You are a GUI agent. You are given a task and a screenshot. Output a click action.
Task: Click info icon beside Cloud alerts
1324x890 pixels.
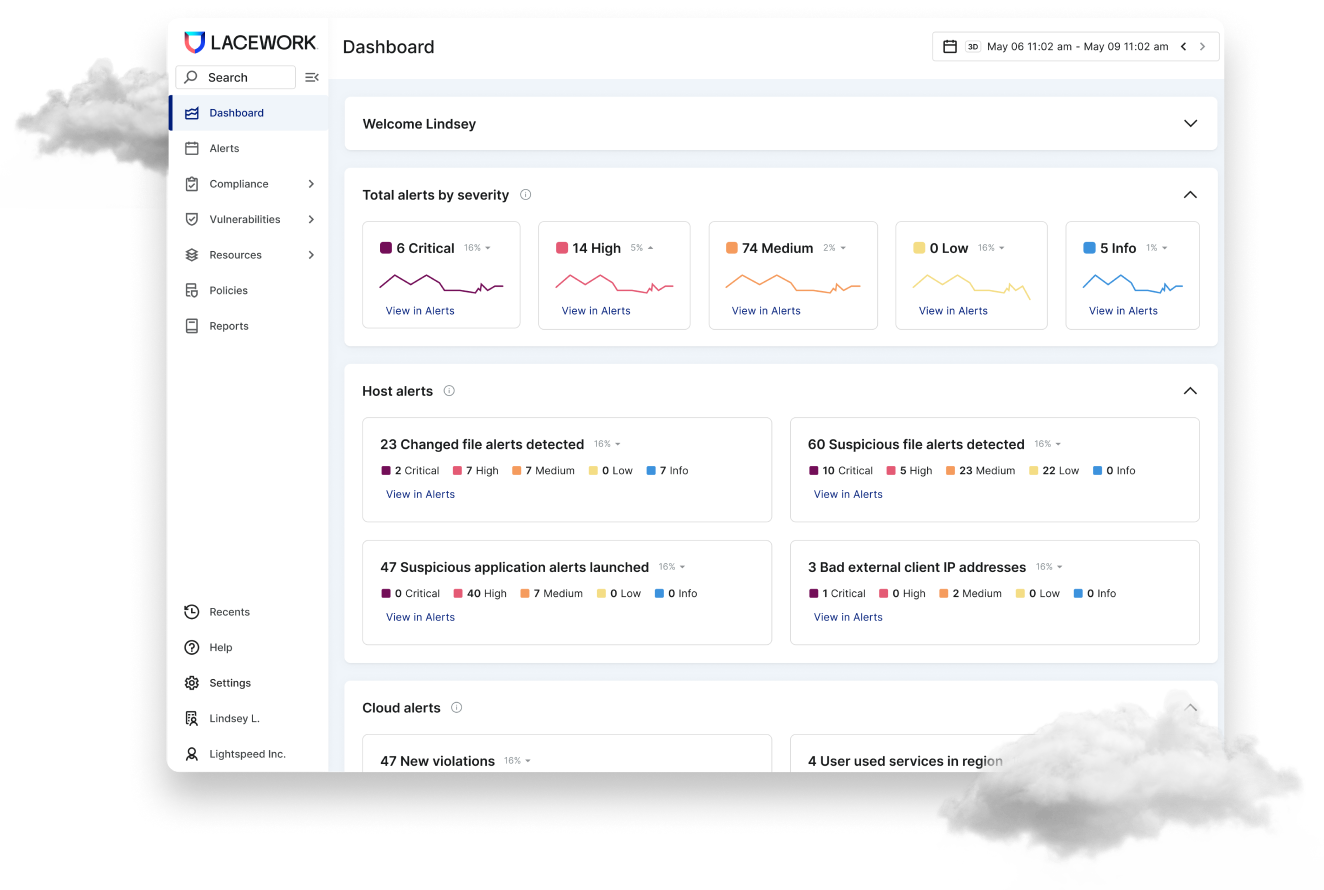[457, 707]
